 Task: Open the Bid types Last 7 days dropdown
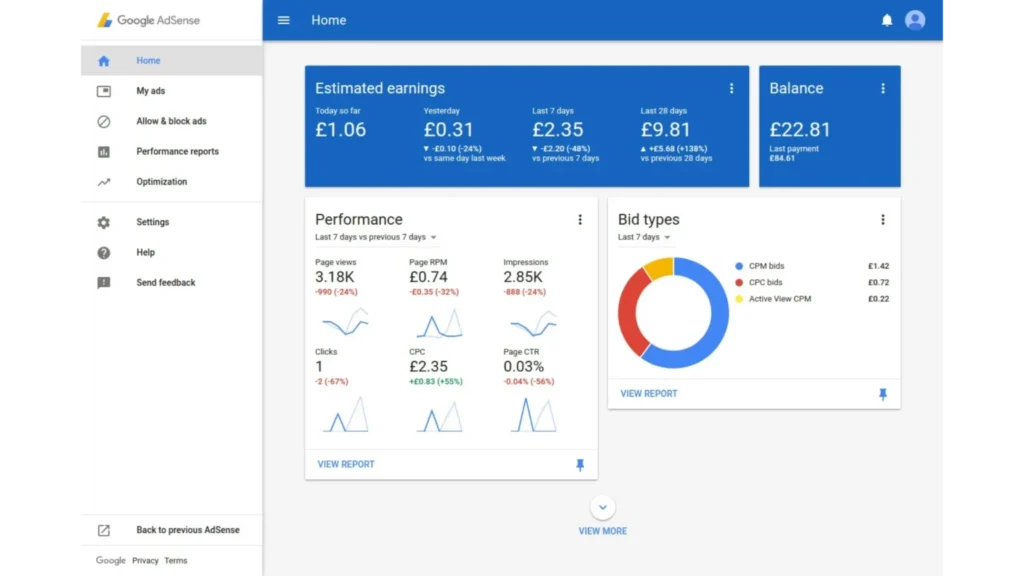(x=644, y=237)
